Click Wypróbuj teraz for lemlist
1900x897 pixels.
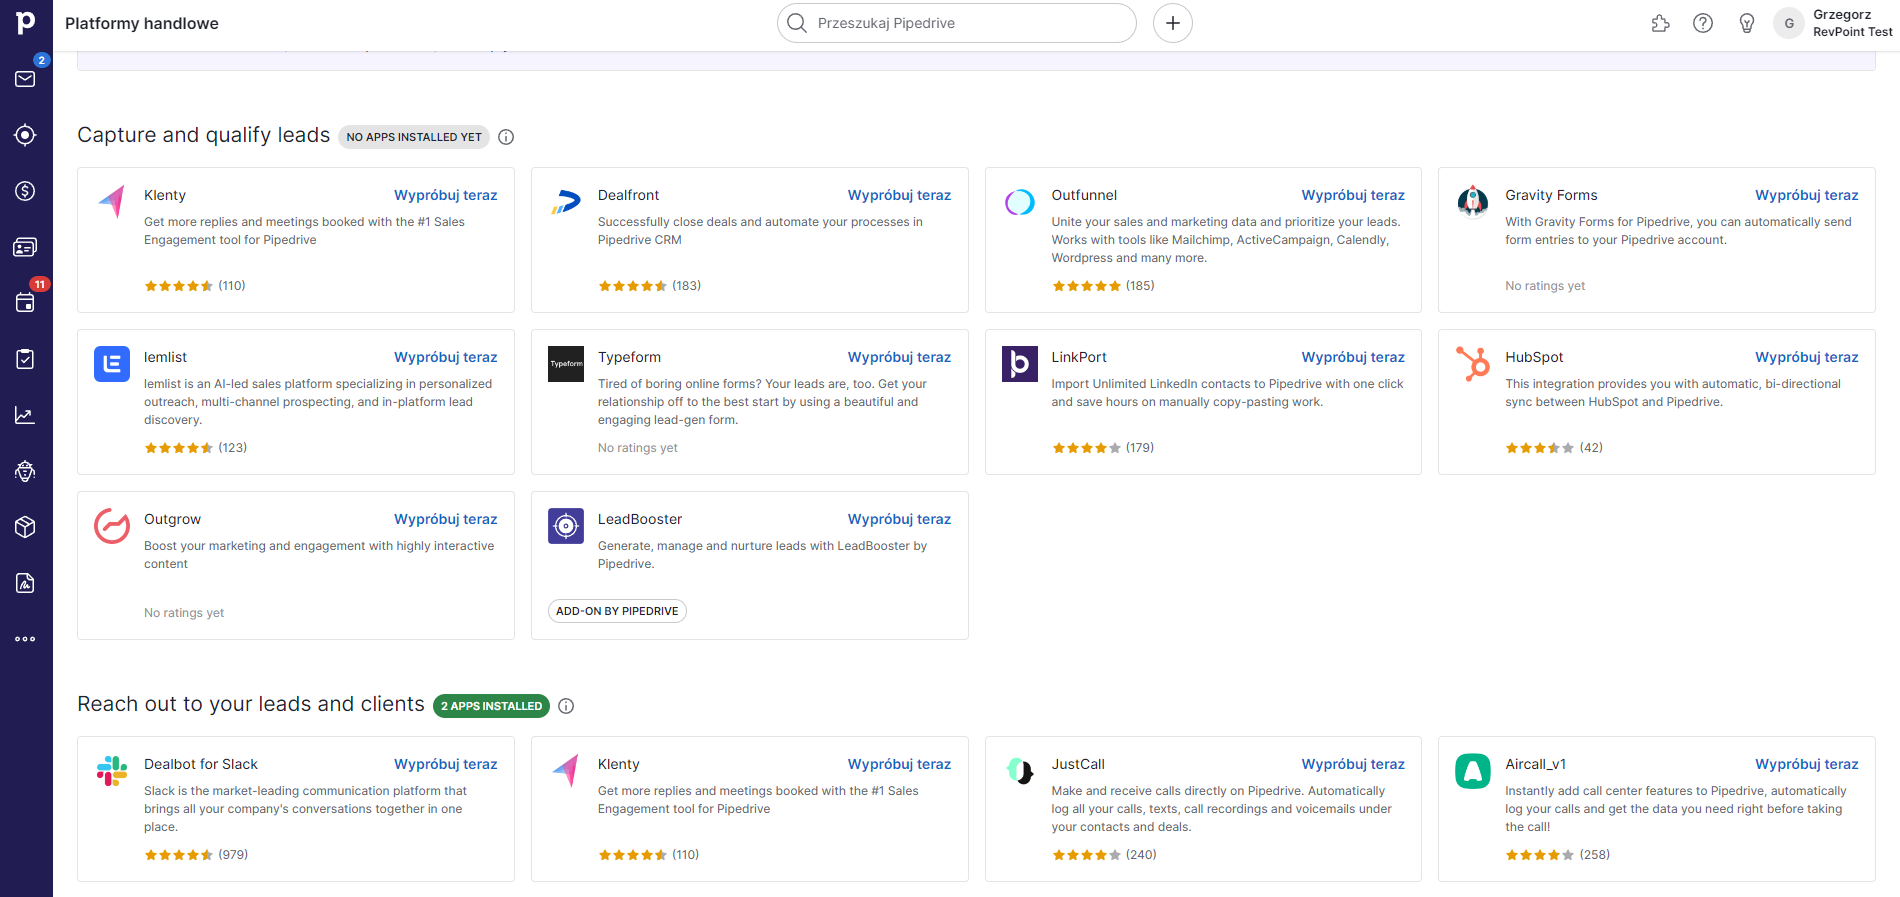pyautogui.click(x=445, y=357)
